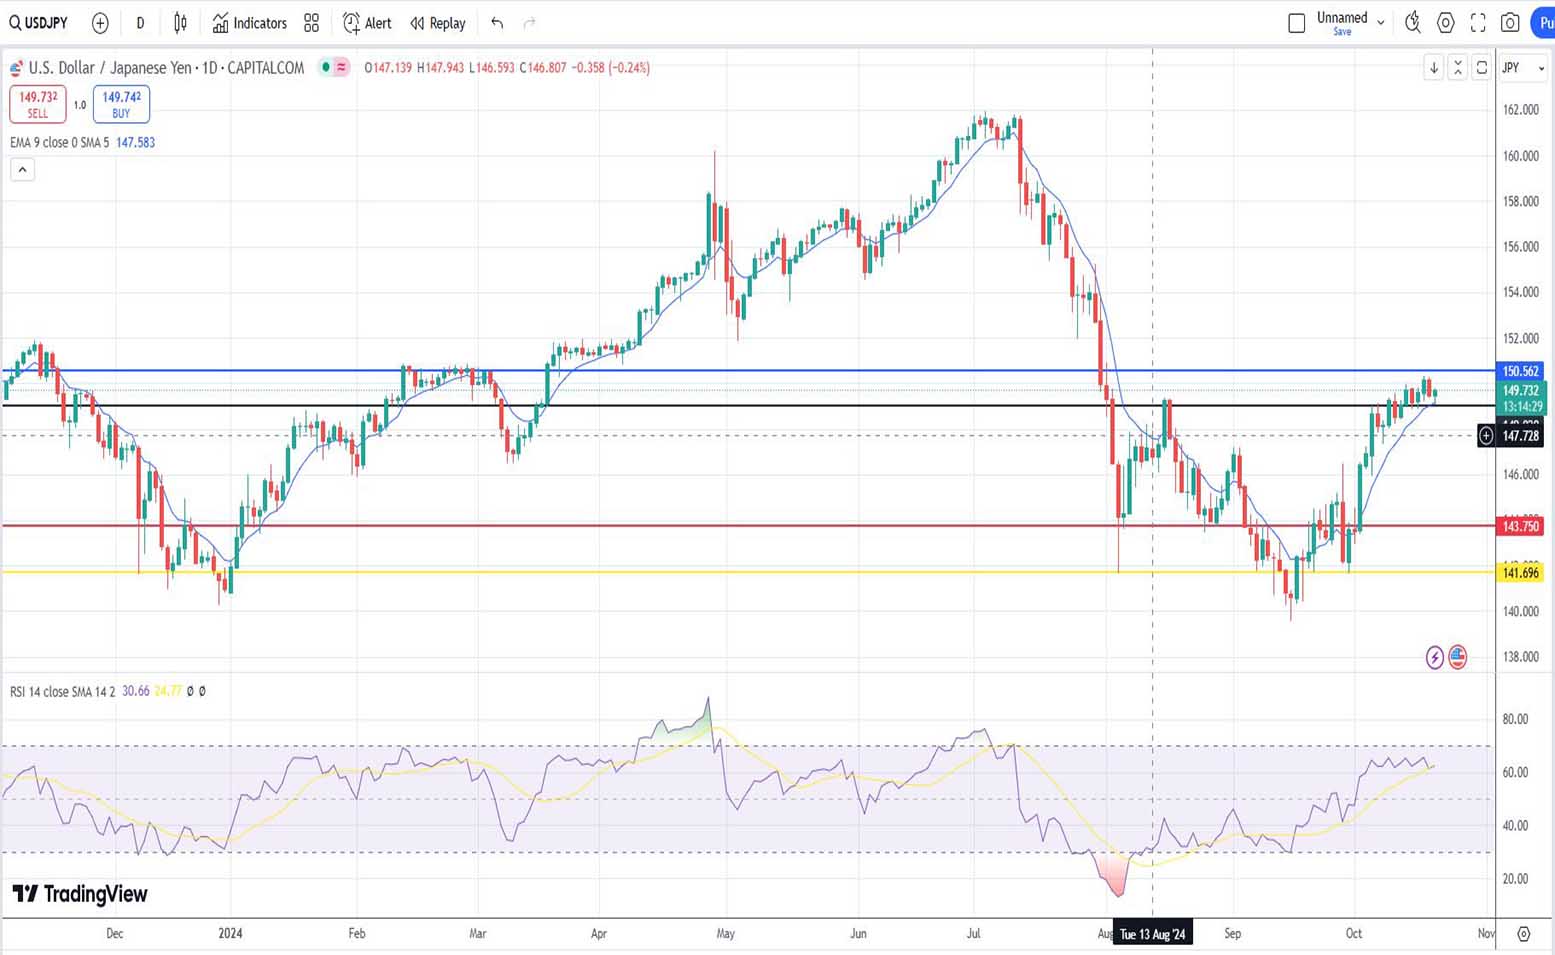Start bar Replay mode
Image resolution: width=1555 pixels, height=955 pixels.
438,23
